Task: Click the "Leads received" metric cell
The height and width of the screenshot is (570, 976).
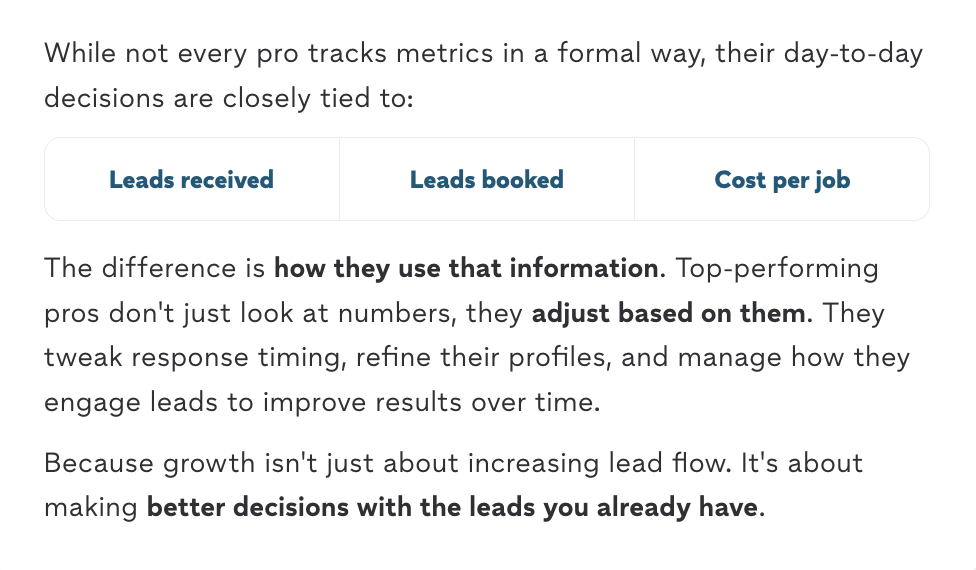Action: click(x=192, y=179)
